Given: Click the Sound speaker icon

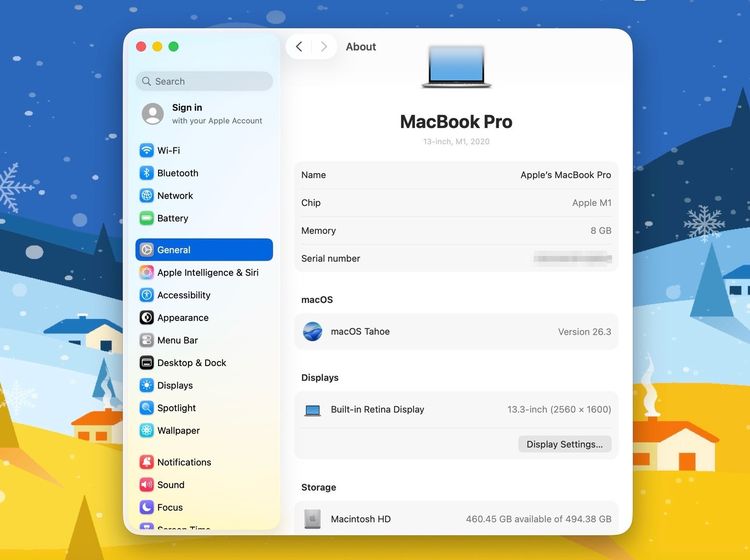Looking at the screenshot, I should click(x=146, y=484).
